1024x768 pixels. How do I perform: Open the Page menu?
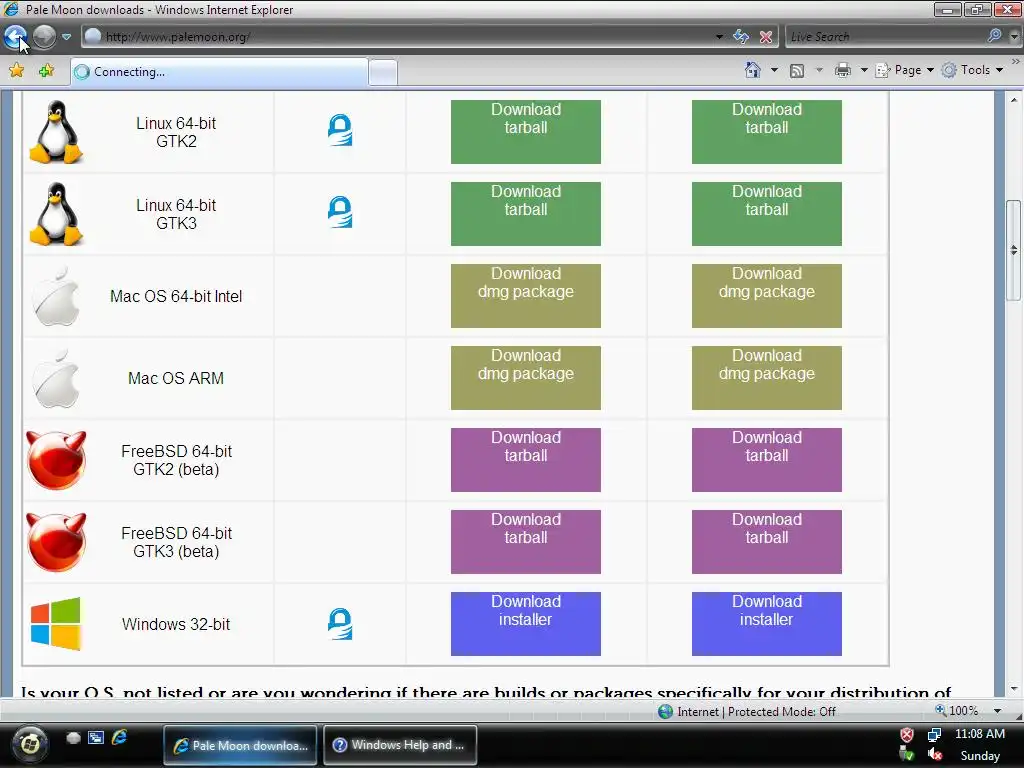click(904, 70)
